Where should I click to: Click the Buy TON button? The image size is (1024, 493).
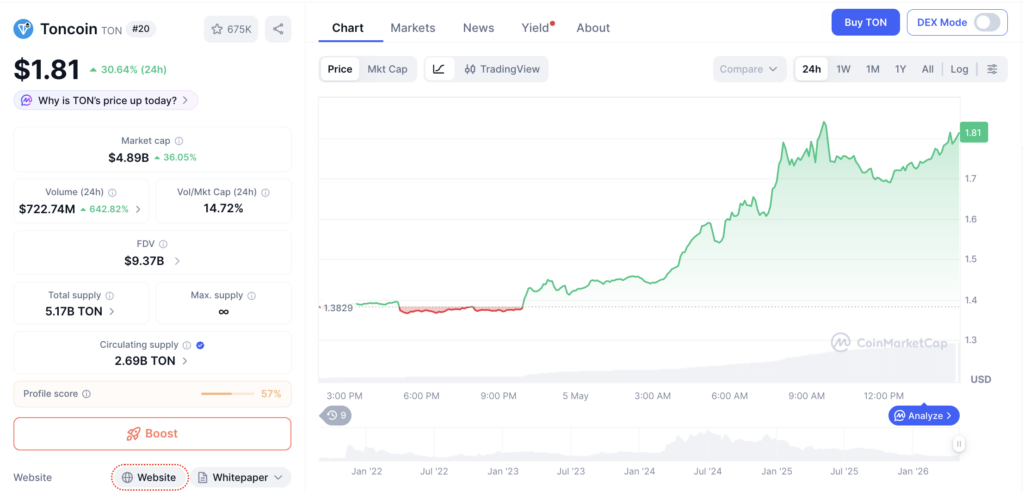(x=865, y=22)
